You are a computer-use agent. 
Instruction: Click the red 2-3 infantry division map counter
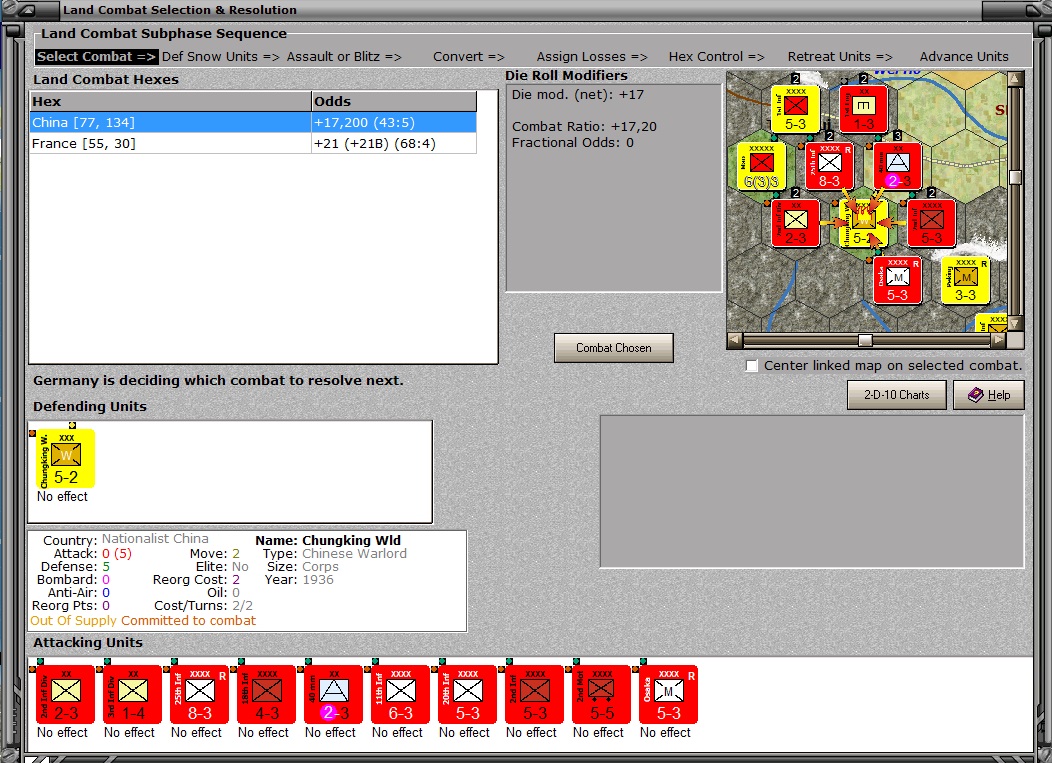pyautogui.click(x=795, y=223)
